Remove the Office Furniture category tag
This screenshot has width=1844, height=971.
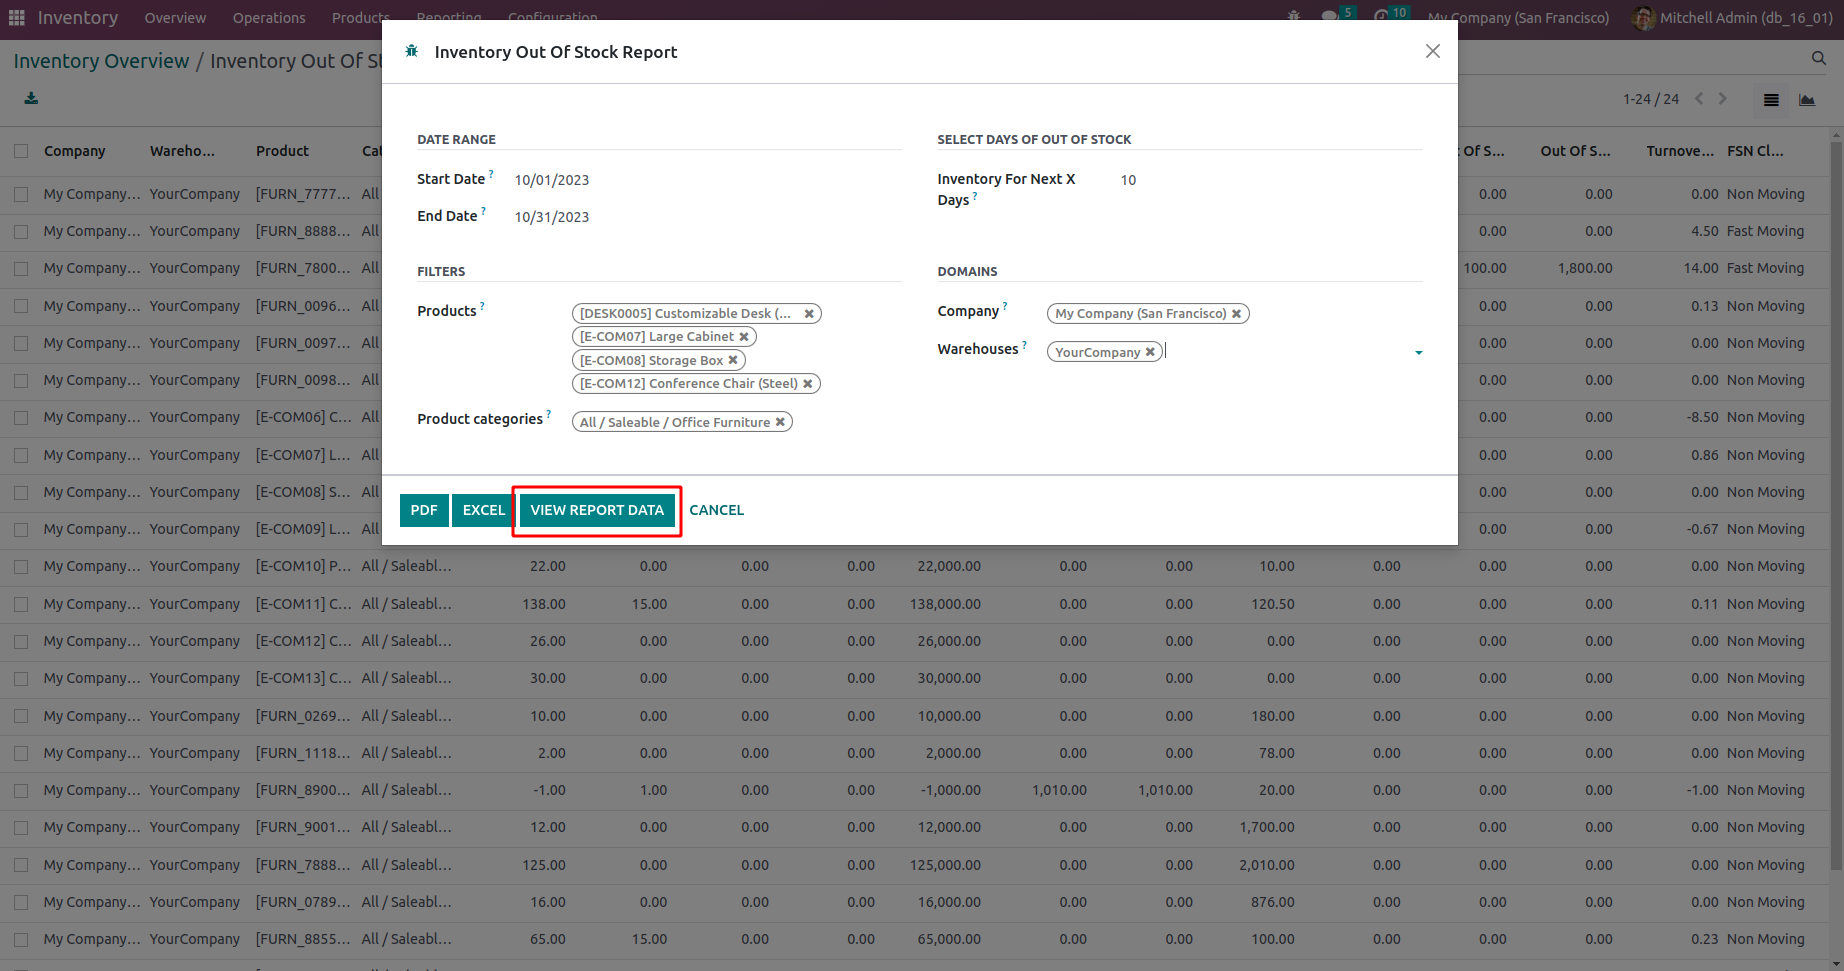tap(780, 423)
